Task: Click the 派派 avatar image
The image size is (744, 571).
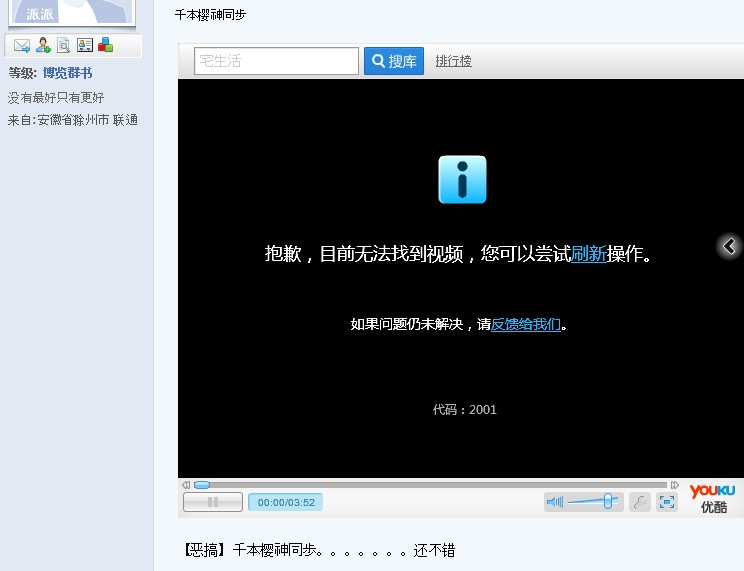Action: point(72,12)
